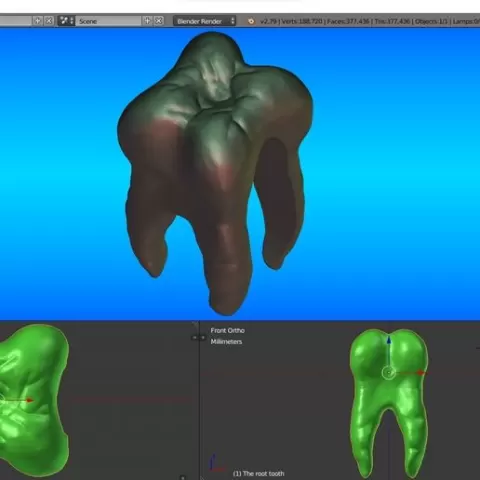Delete the screen layout with the X icon
The height and width of the screenshot is (480, 480).
(x=49, y=21)
